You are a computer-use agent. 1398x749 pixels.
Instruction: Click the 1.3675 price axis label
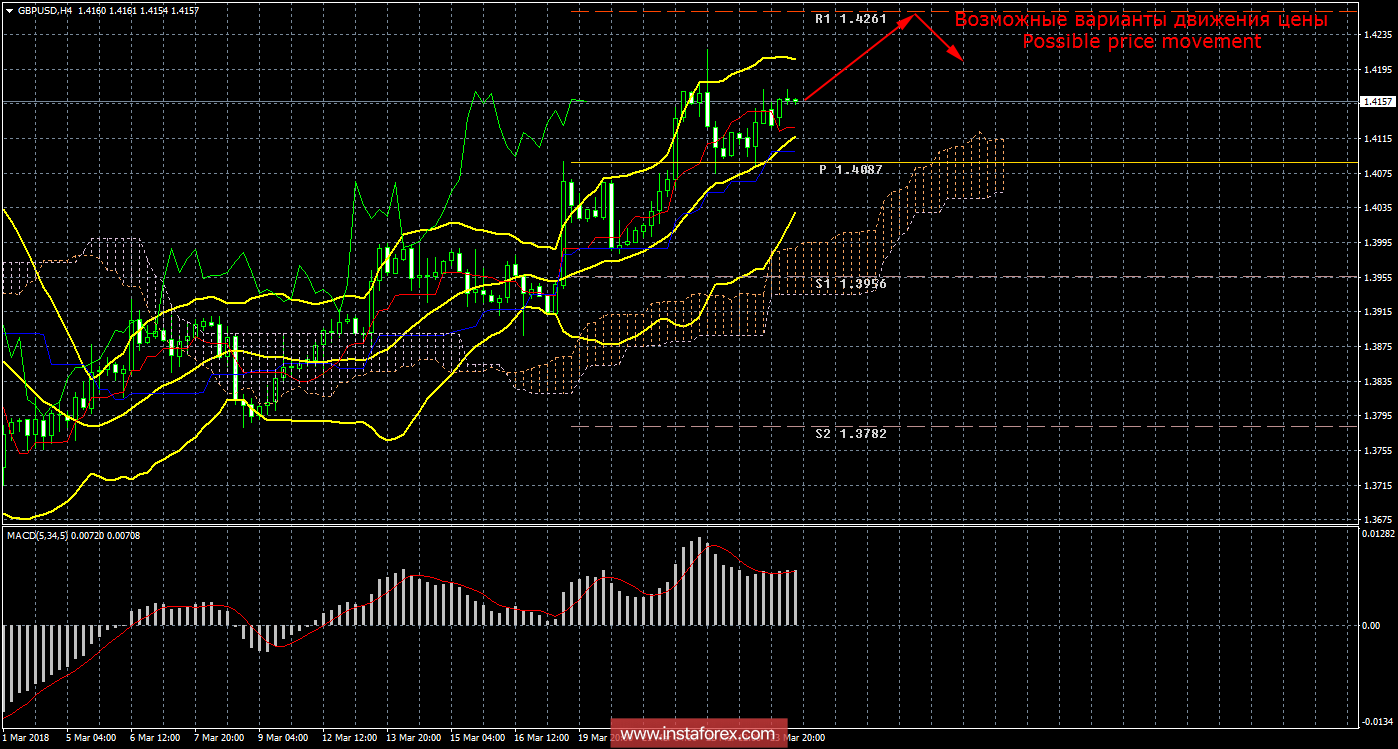tap(1377, 520)
